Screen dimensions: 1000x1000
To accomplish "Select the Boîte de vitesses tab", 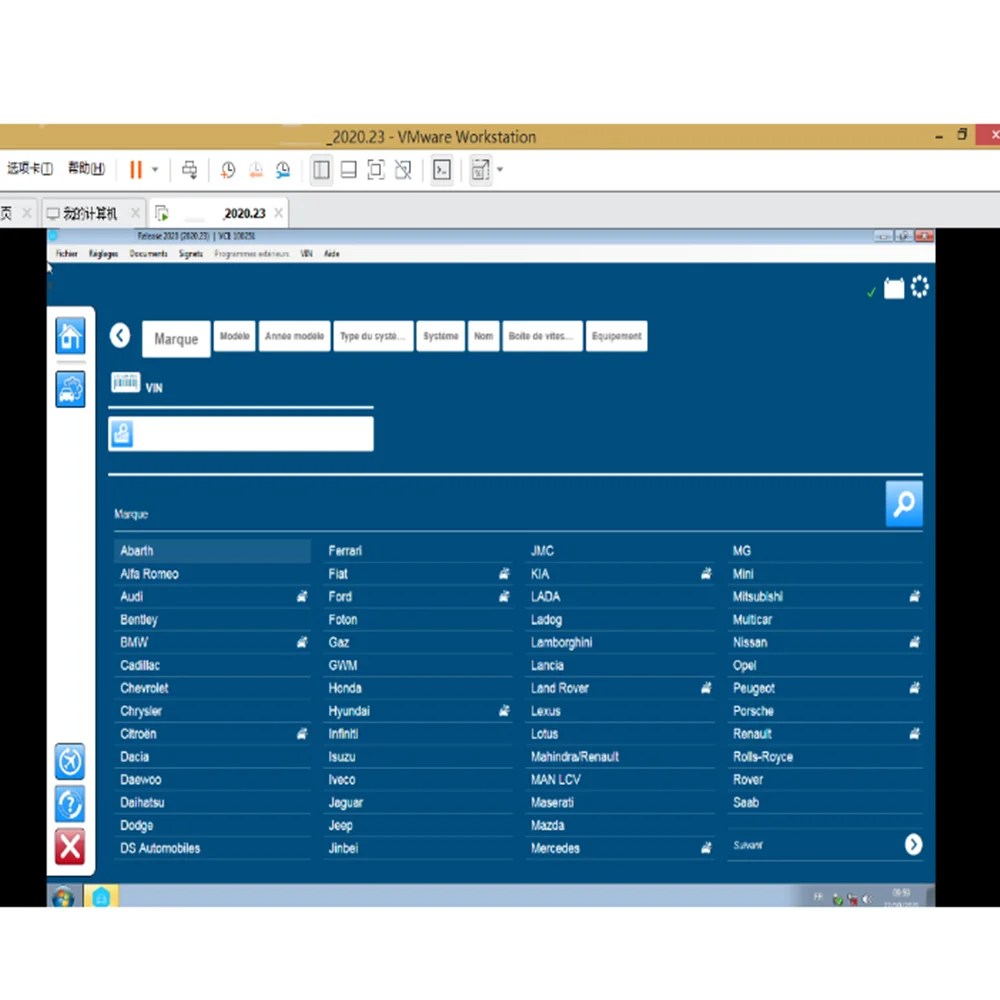I will [x=542, y=336].
